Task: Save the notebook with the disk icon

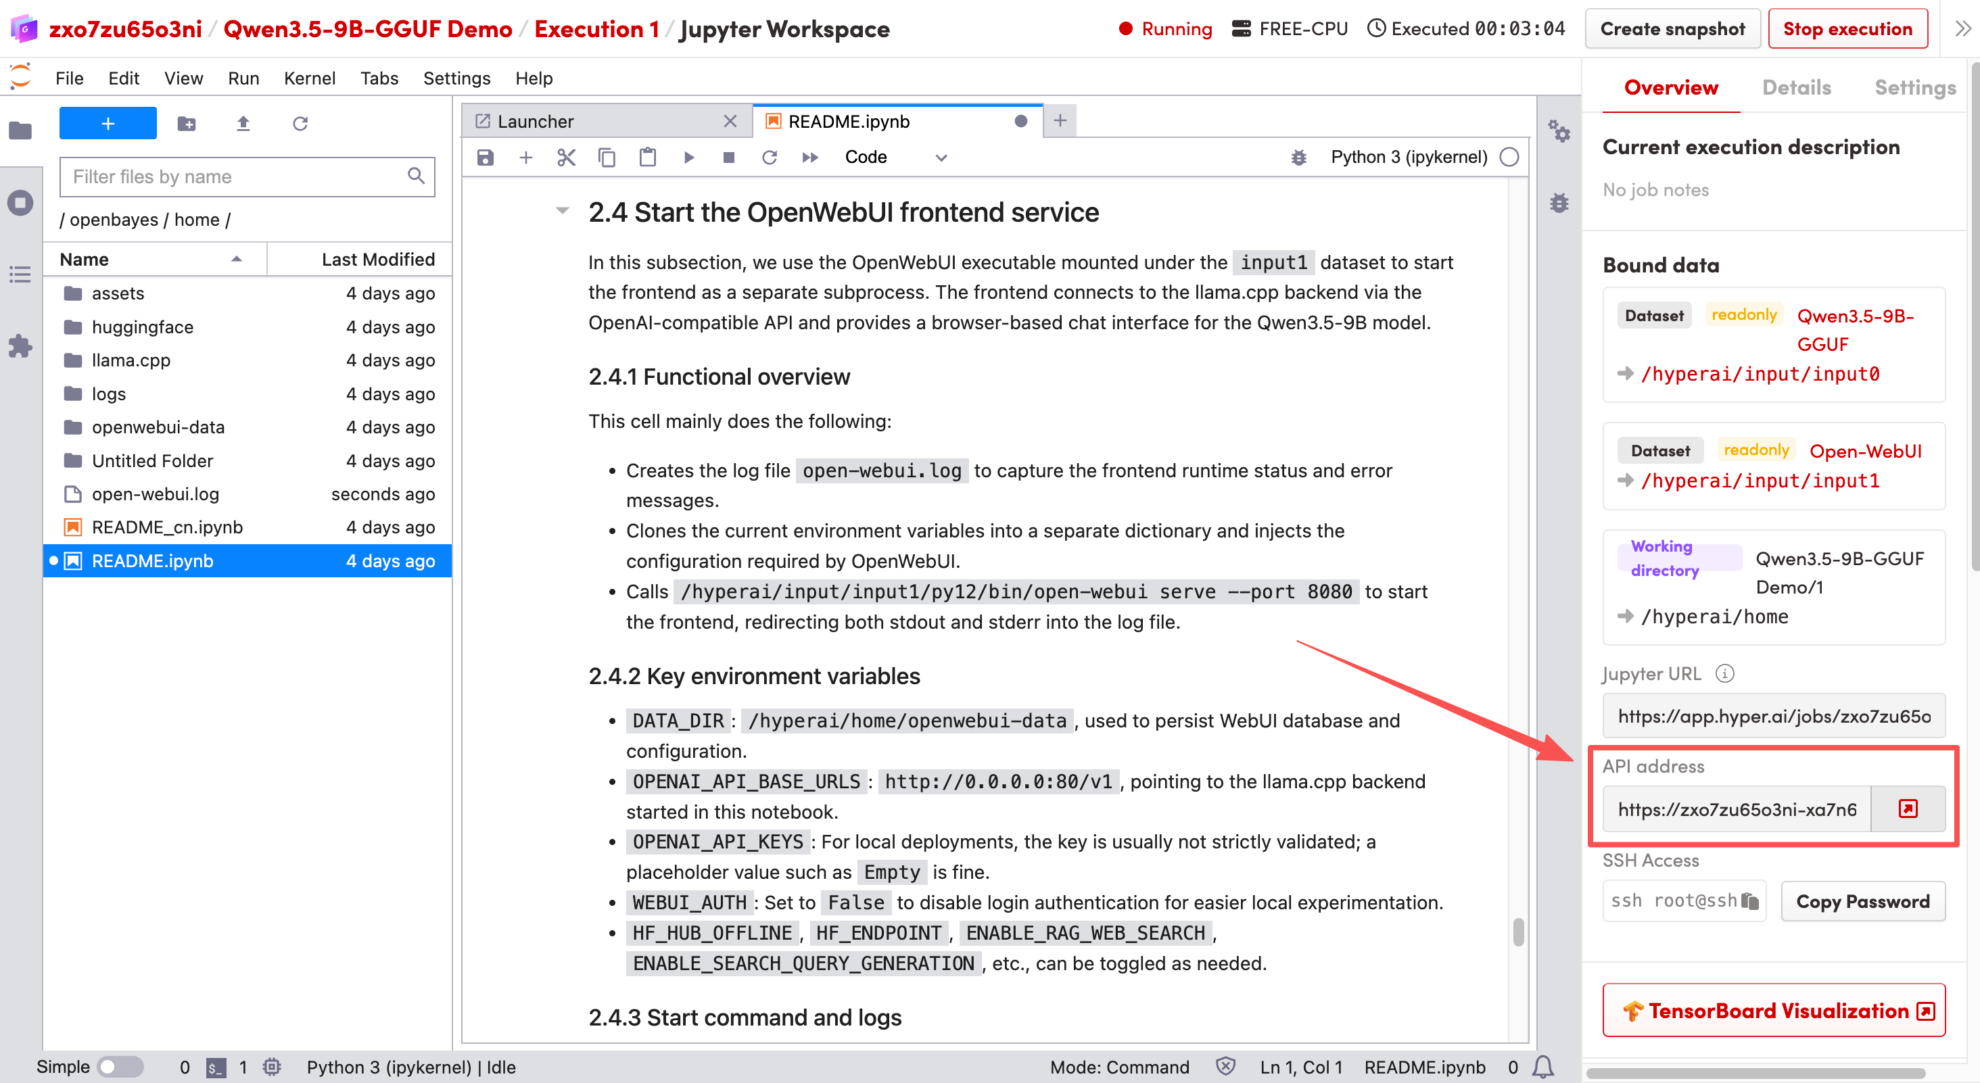Action: coord(485,157)
